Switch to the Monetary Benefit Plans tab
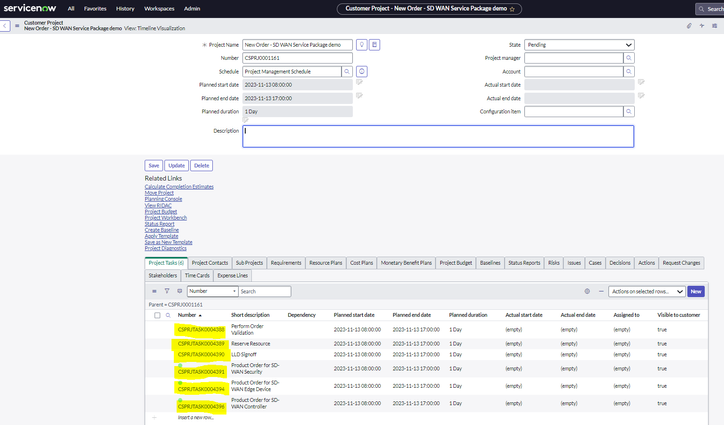 click(x=406, y=263)
